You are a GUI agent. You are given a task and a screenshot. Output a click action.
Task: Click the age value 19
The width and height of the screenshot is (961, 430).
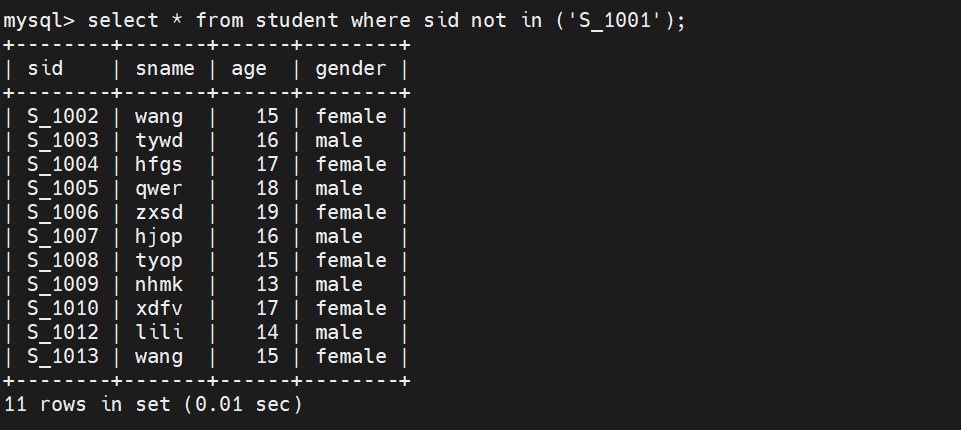267,213
